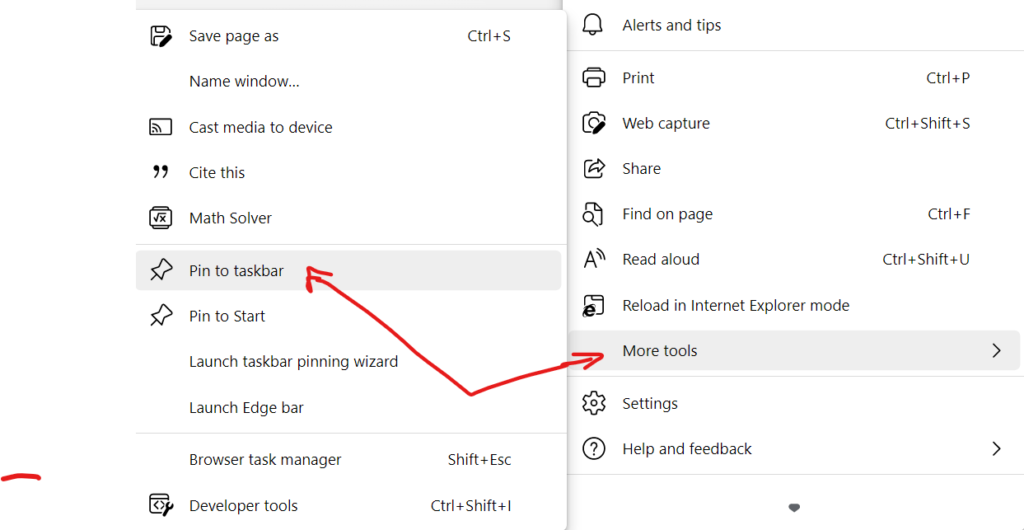Viewport: 1024px width, 530px height.
Task: Expand the Help and feedback submenu arrow
Action: click(x=996, y=448)
